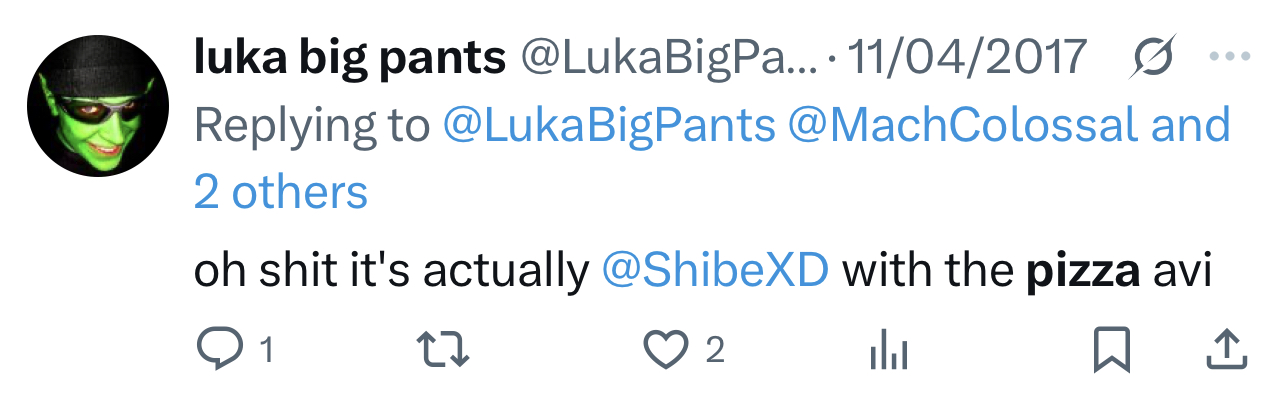Image resolution: width=1284 pixels, height=407 pixels.
Task: Open the view analytics bar chart icon
Action: pos(888,350)
